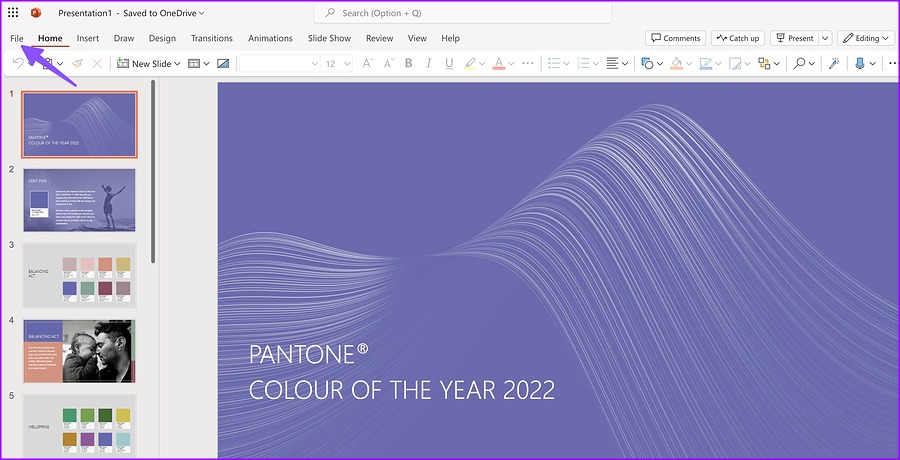The height and width of the screenshot is (460, 900).
Task: Select slide 4 thumbnail in panel
Action: [79, 351]
